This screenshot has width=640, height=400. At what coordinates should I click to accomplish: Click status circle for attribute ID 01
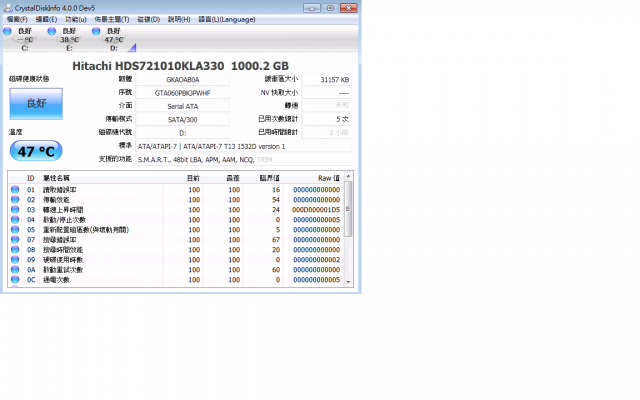pos(15,190)
